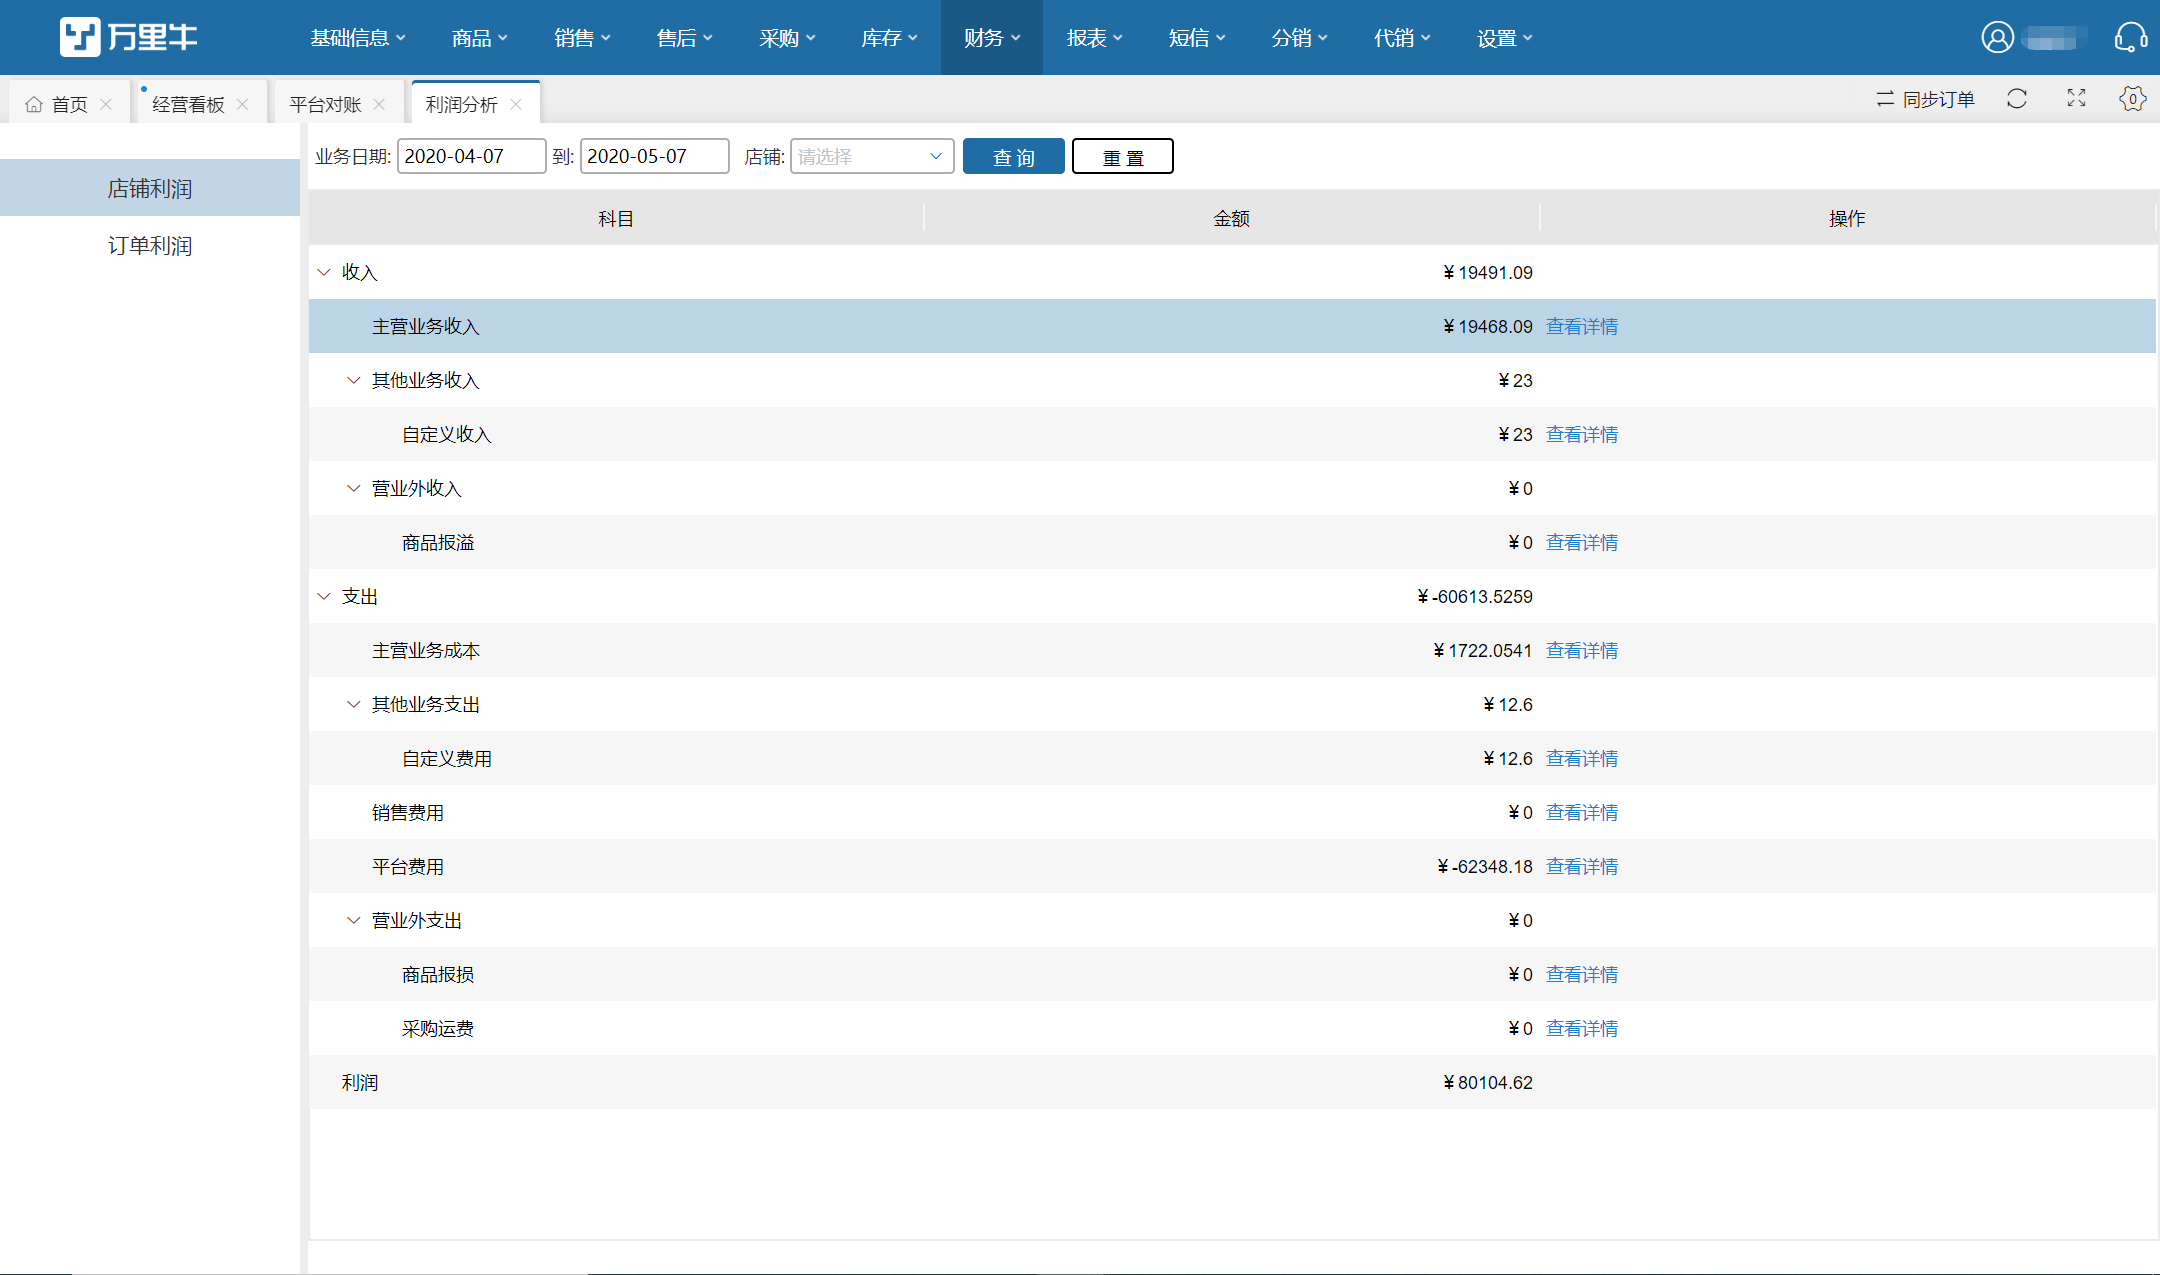View details for 主营业务成本
Viewport: 2160px width, 1275px height.
point(1582,650)
